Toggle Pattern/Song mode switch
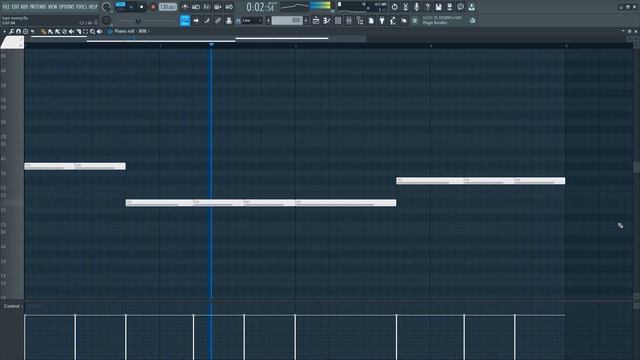640x360 pixels. tap(120, 7)
